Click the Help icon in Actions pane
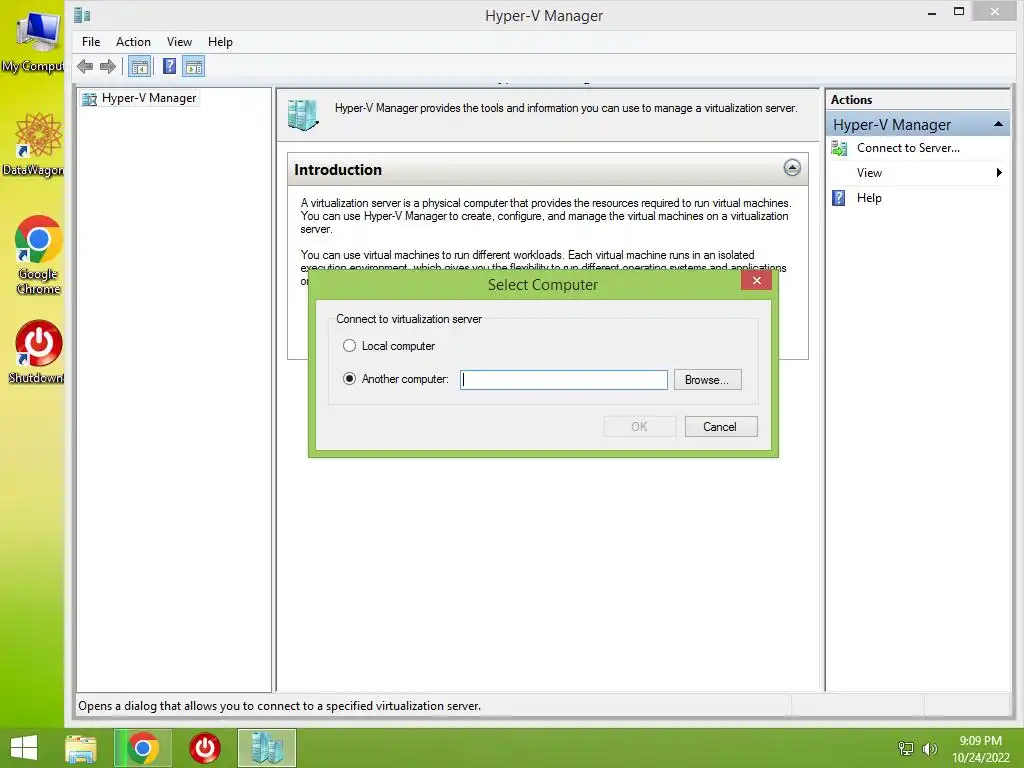1024x768 pixels. (x=839, y=198)
